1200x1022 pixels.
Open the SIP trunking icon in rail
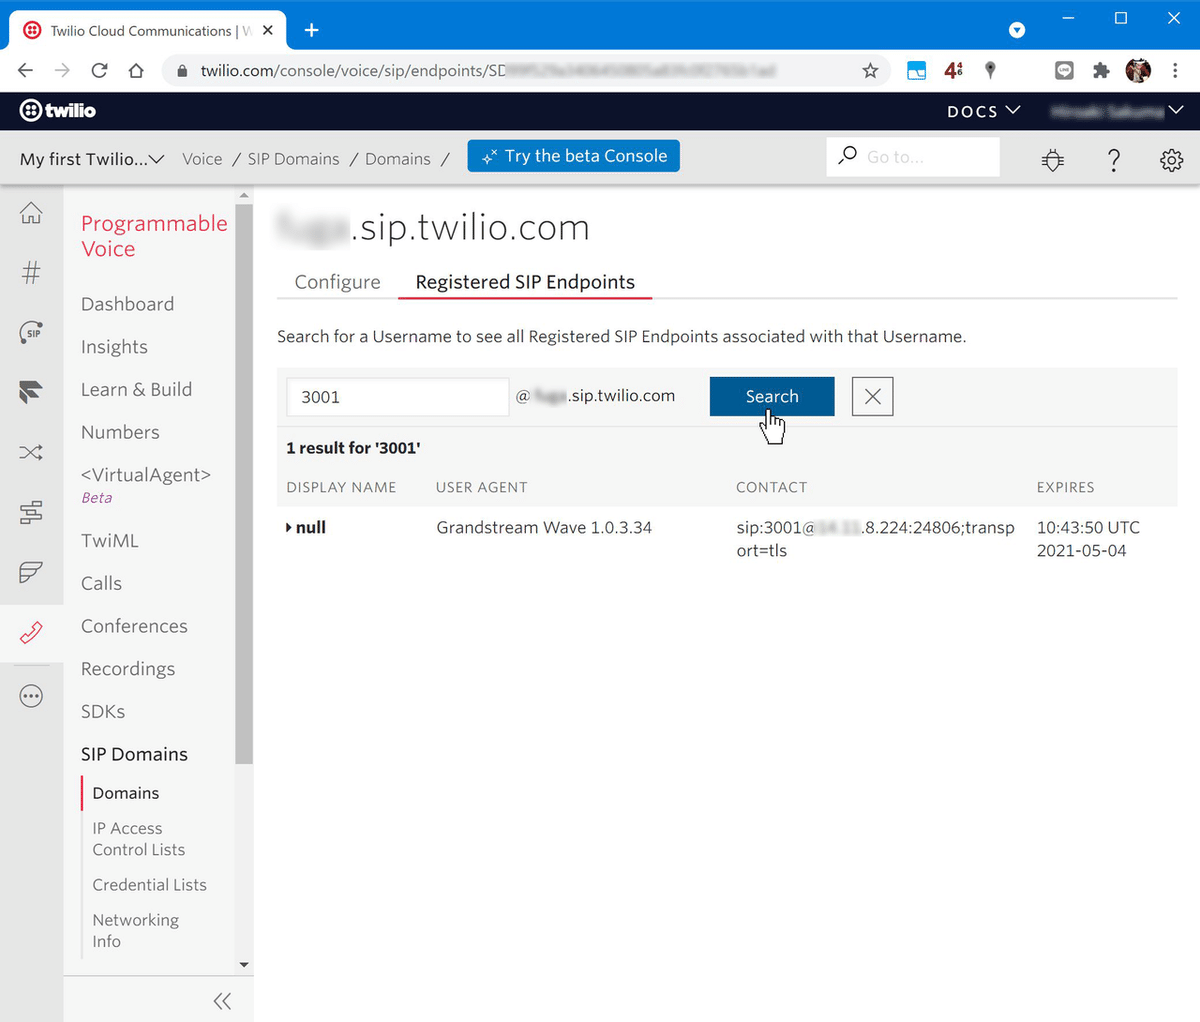coord(31,332)
